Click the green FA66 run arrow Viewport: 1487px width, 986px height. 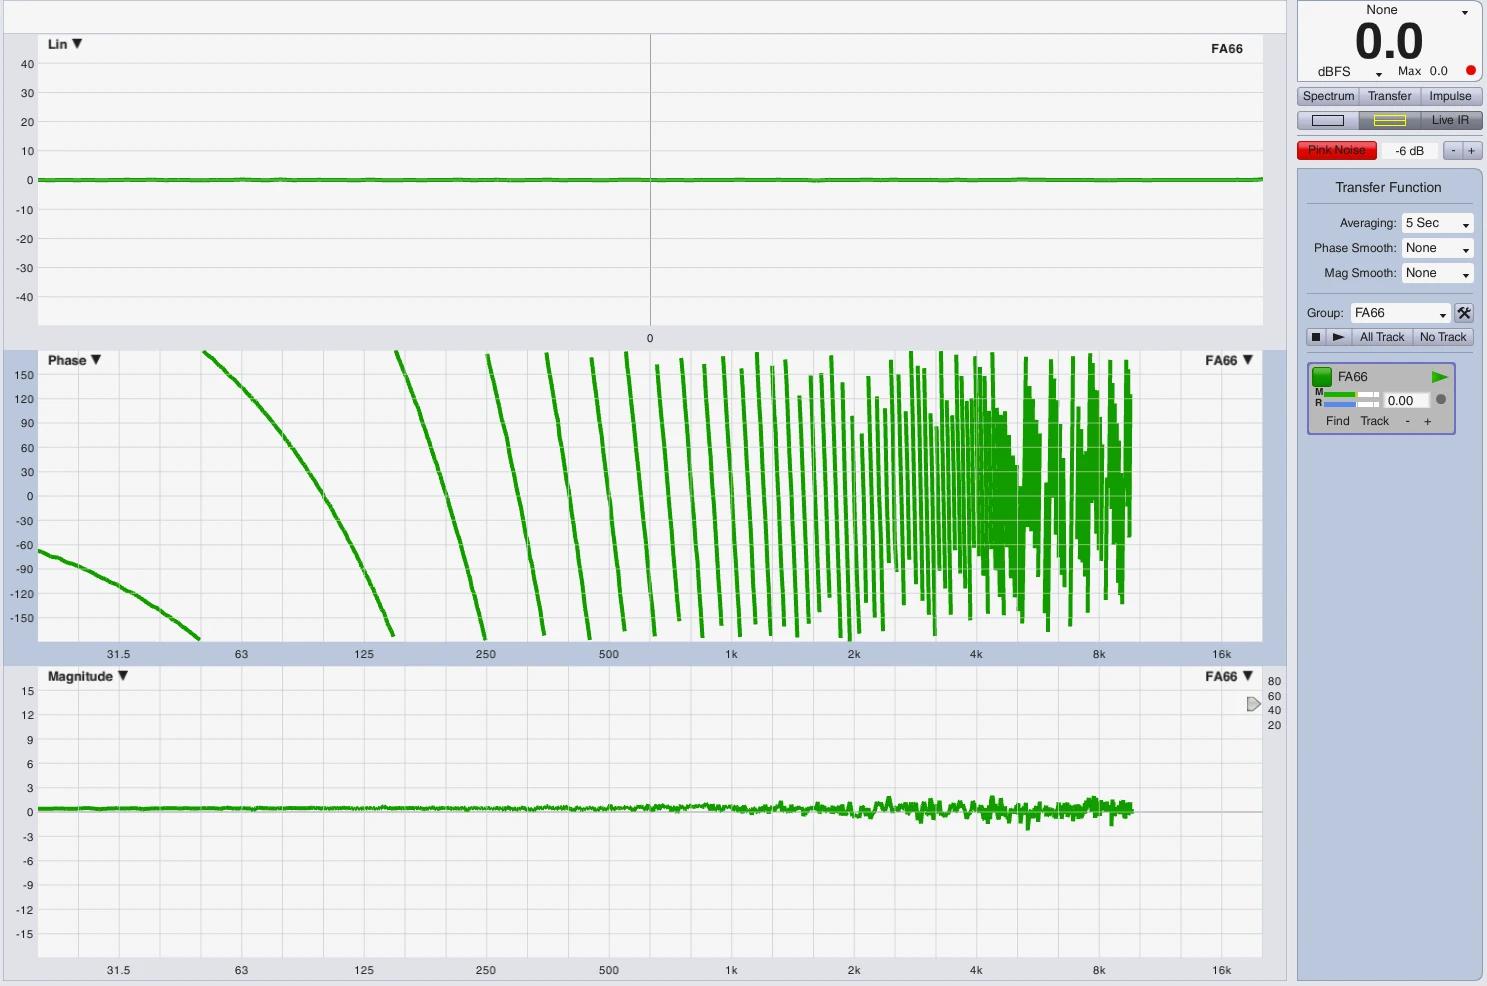[1439, 377]
